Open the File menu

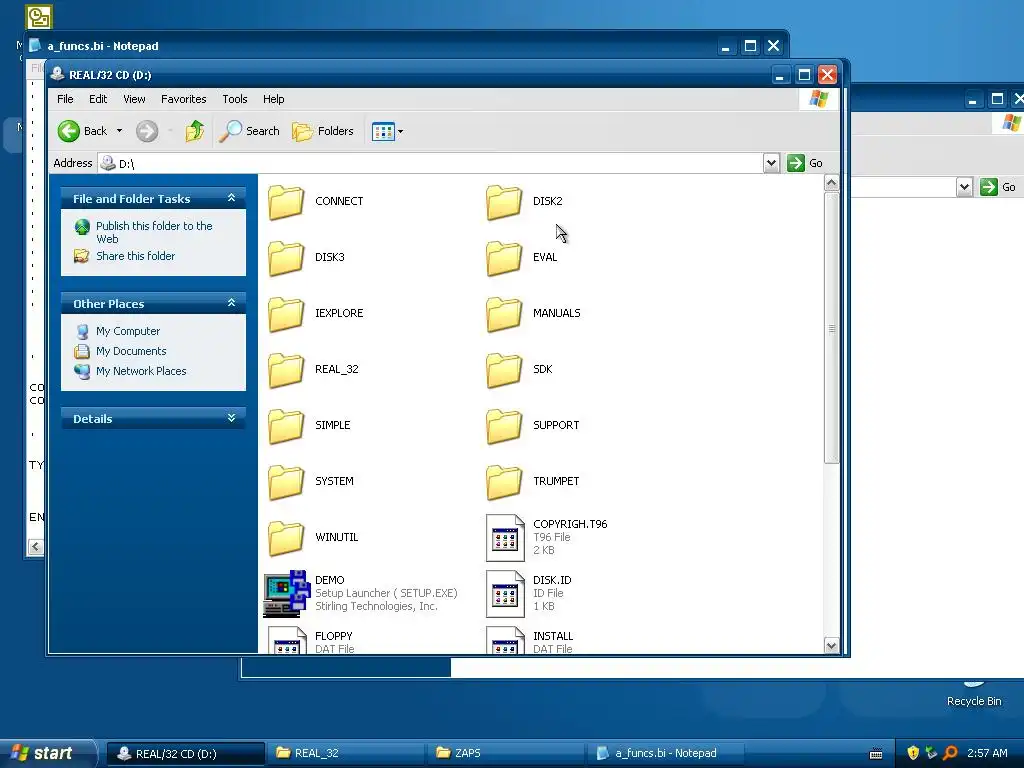pyautogui.click(x=65, y=99)
